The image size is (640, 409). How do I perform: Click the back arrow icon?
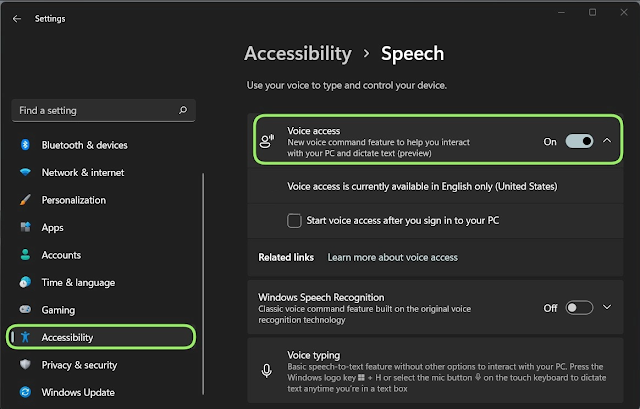tap(18, 18)
